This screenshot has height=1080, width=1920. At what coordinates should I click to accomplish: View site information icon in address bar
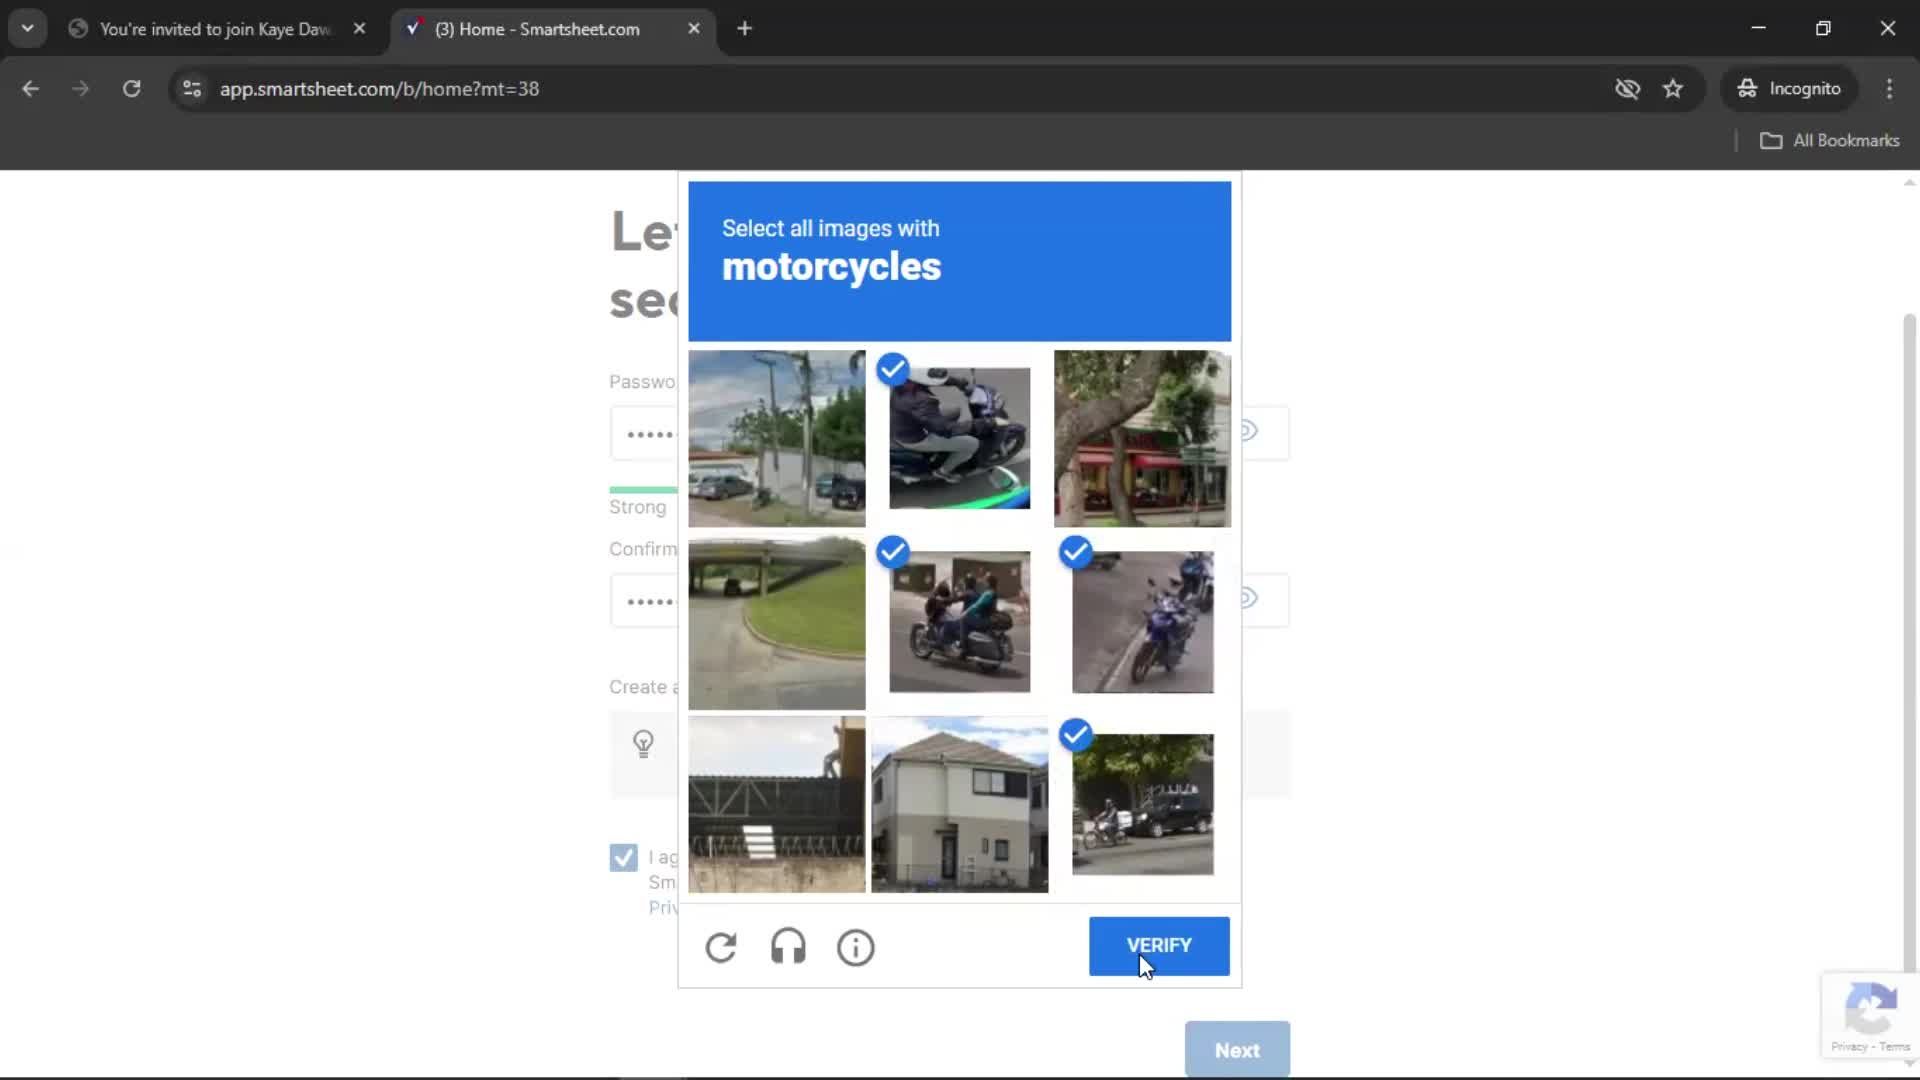192,89
